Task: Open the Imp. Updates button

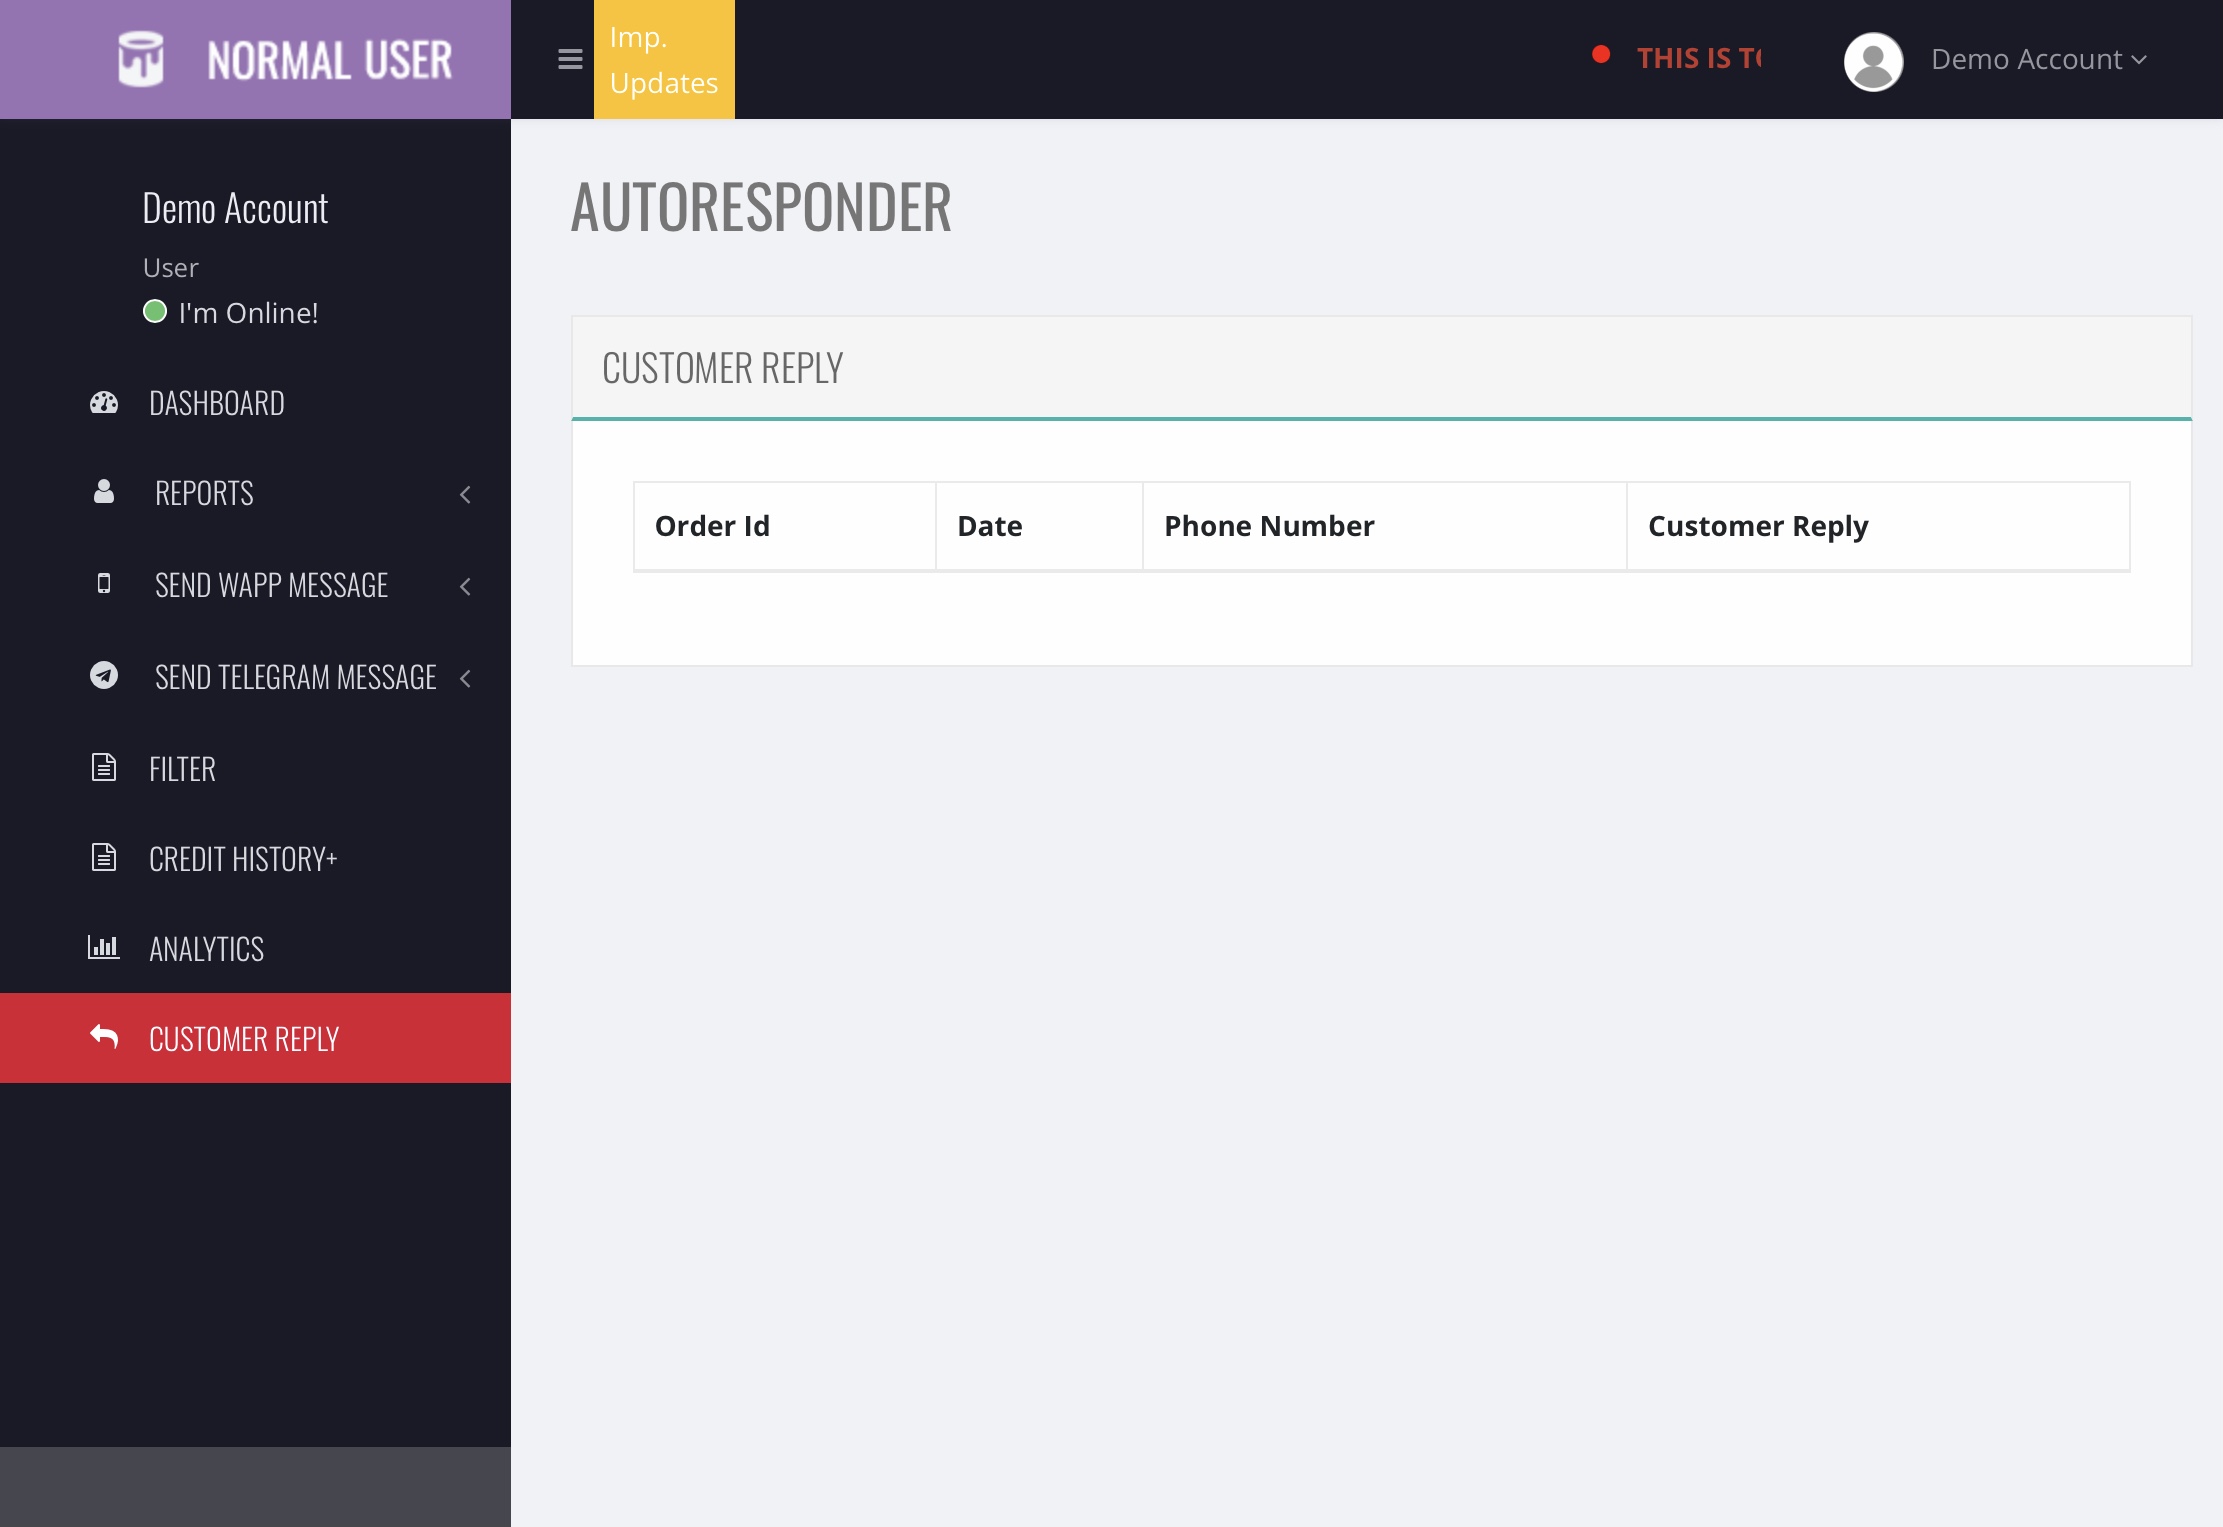Action: pyautogui.click(x=664, y=59)
